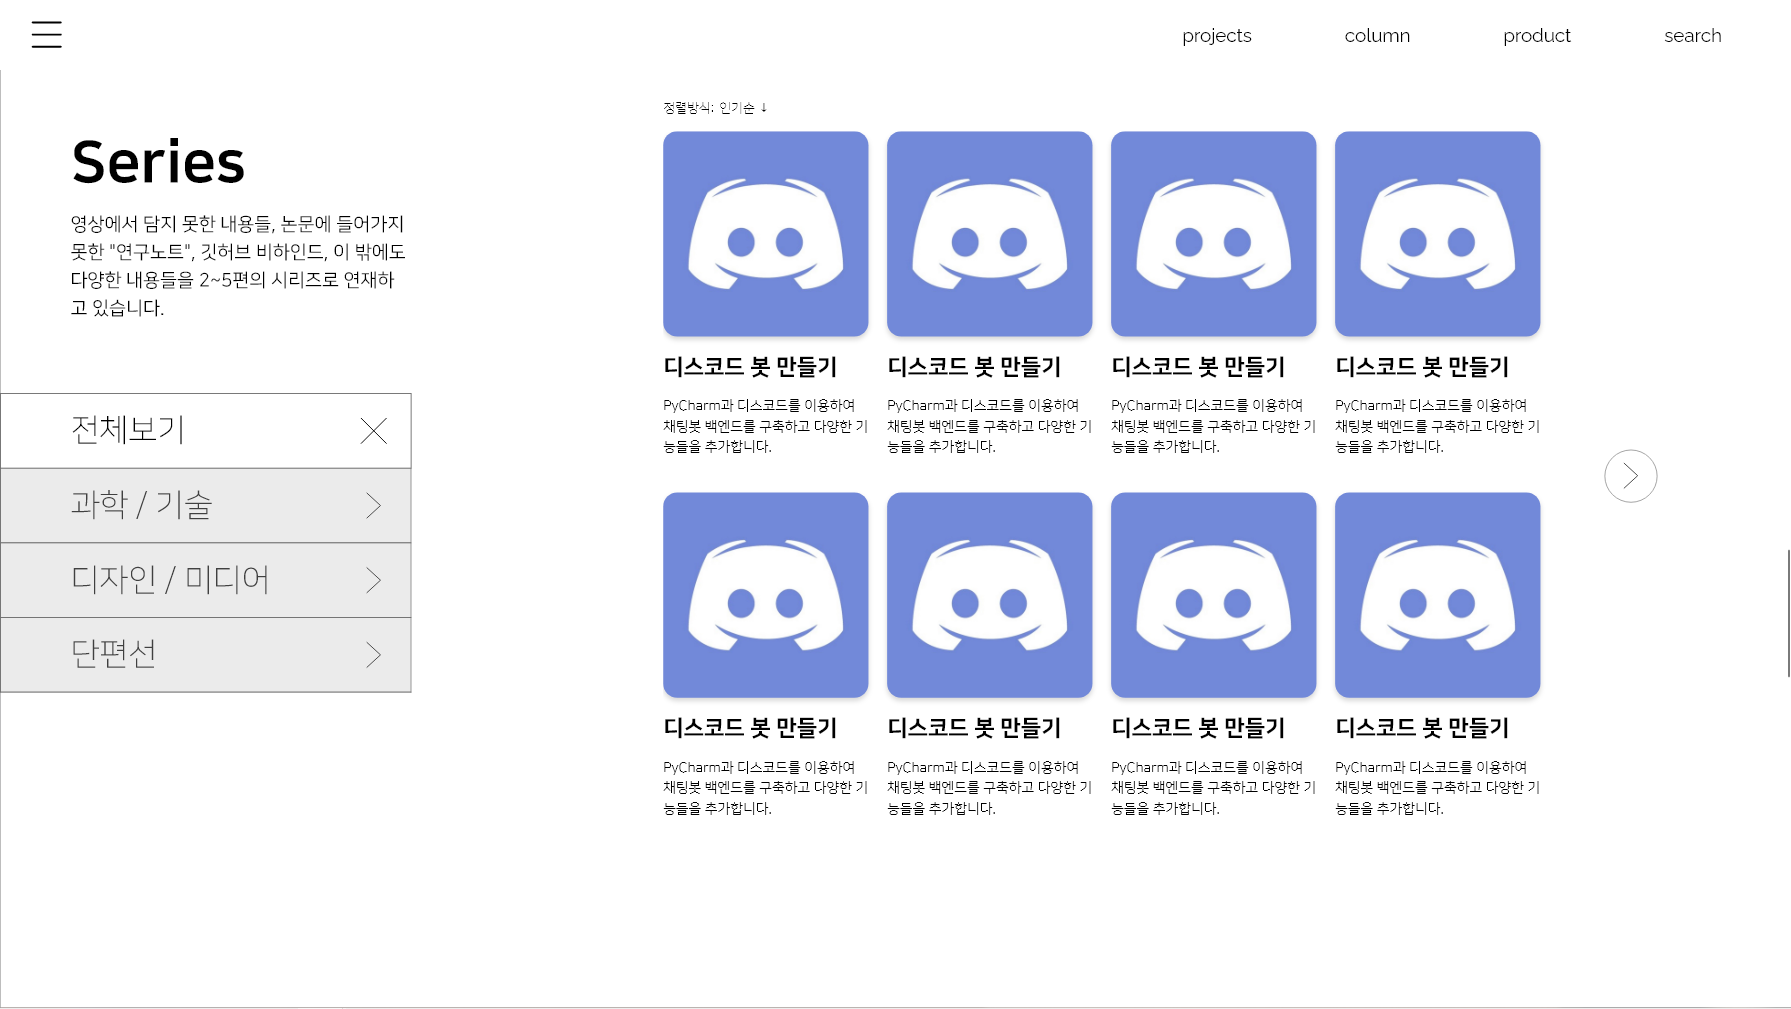
Task: Click PyCharm description under first top-row card
Action: (765, 426)
